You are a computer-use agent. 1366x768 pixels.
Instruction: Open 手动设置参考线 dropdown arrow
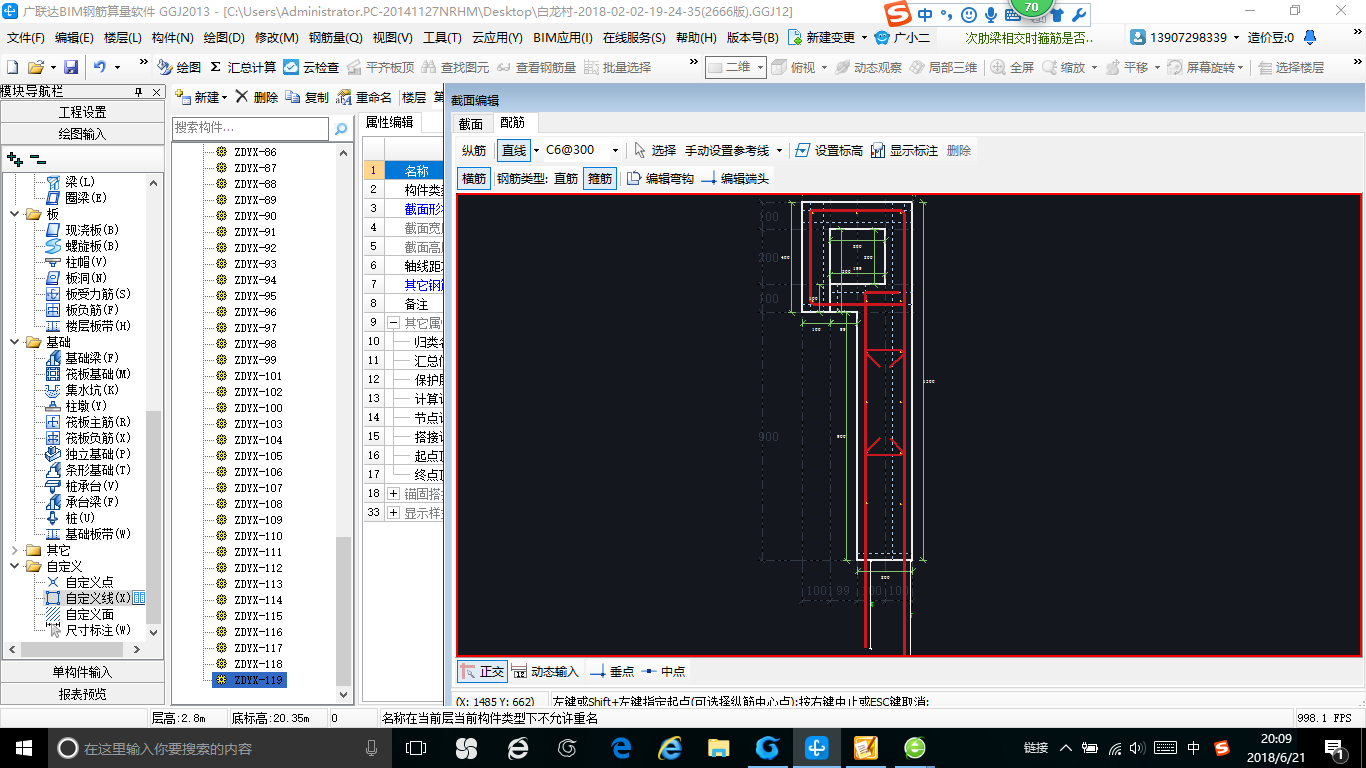pyautogui.click(x=779, y=150)
